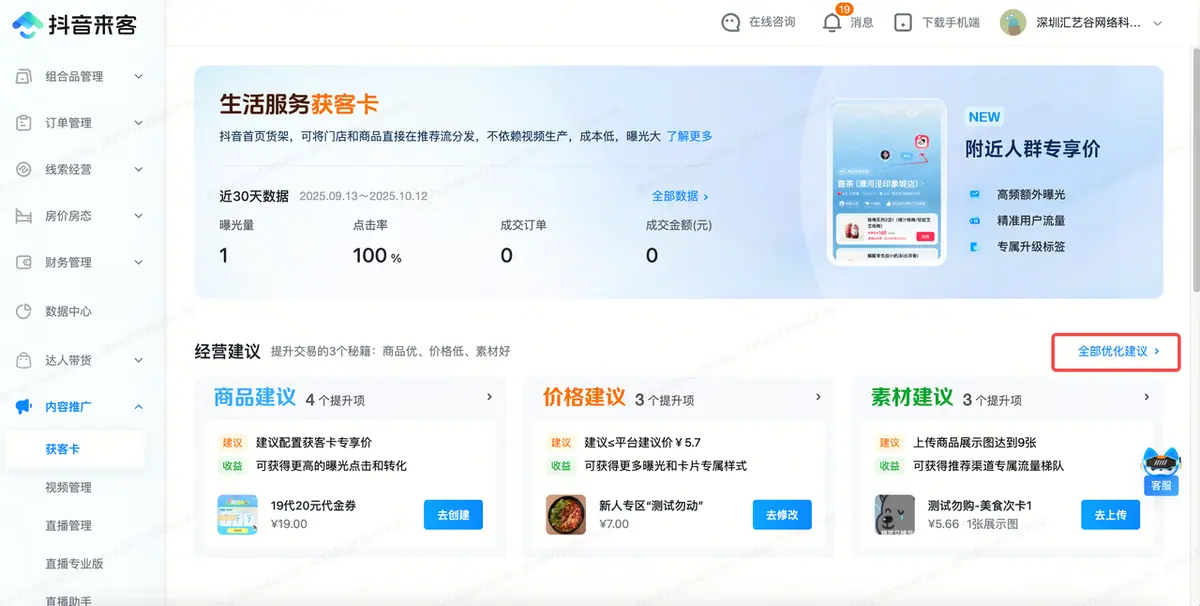
Task: Click the 了解更多 link
Action: pyautogui.click(x=690, y=136)
